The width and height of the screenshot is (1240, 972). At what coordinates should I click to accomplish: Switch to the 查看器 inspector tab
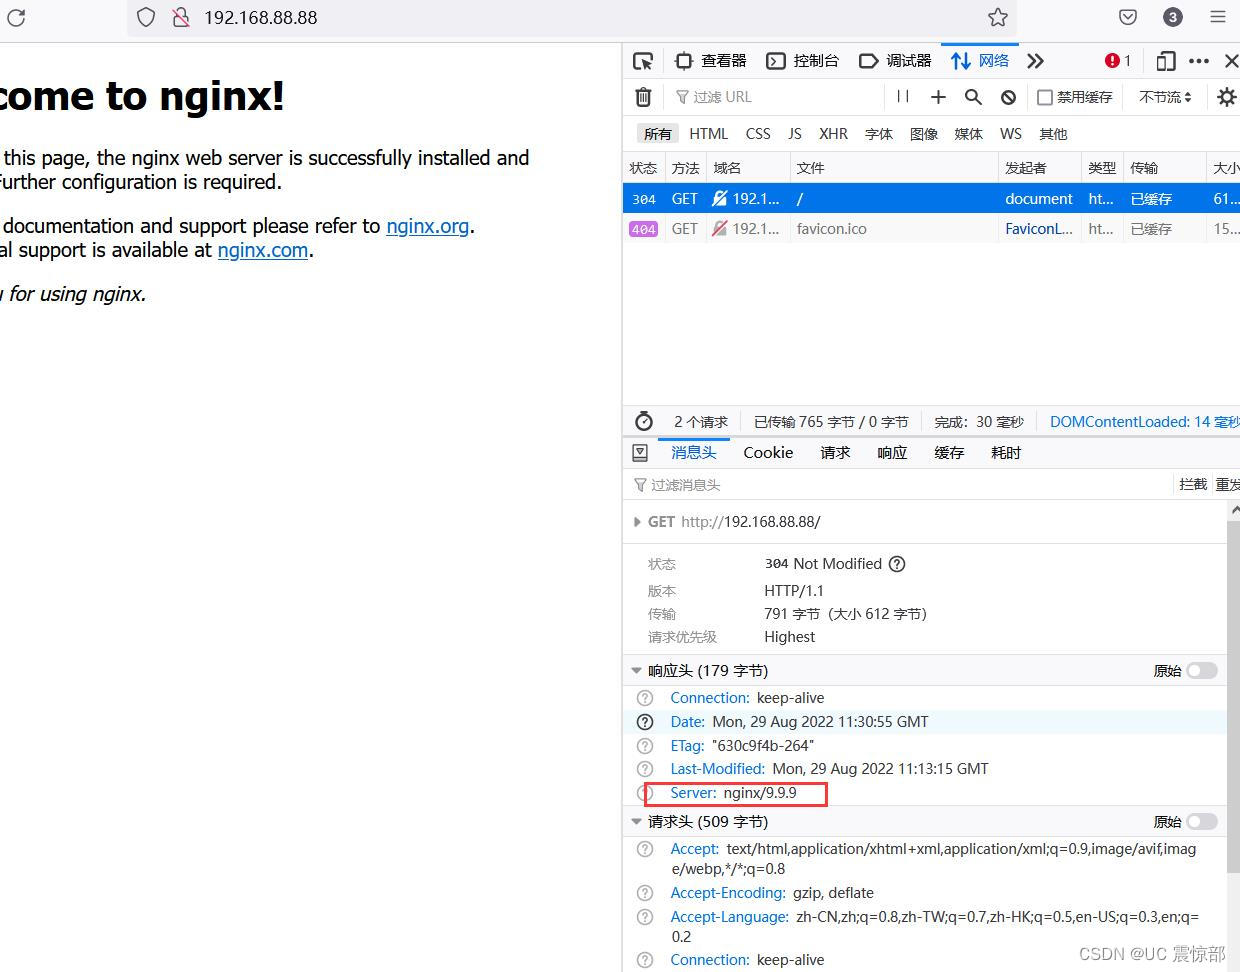(x=711, y=61)
